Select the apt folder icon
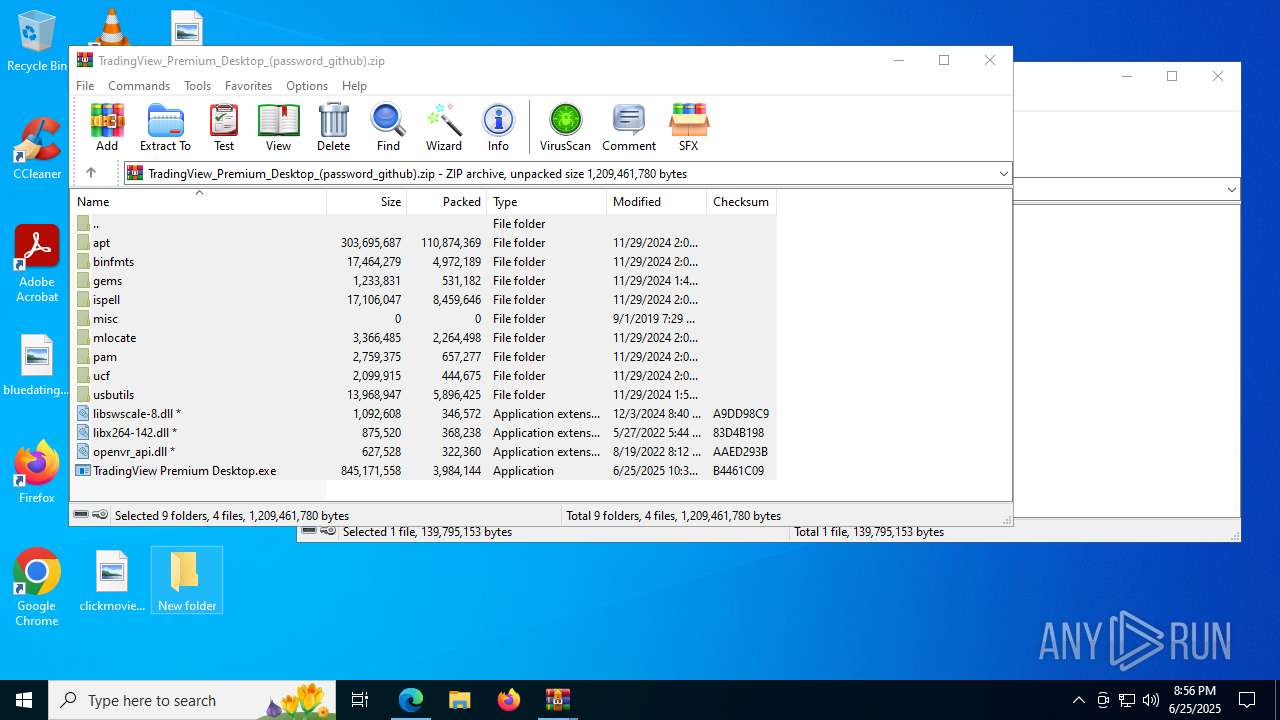The width and height of the screenshot is (1280, 720). coord(83,242)
